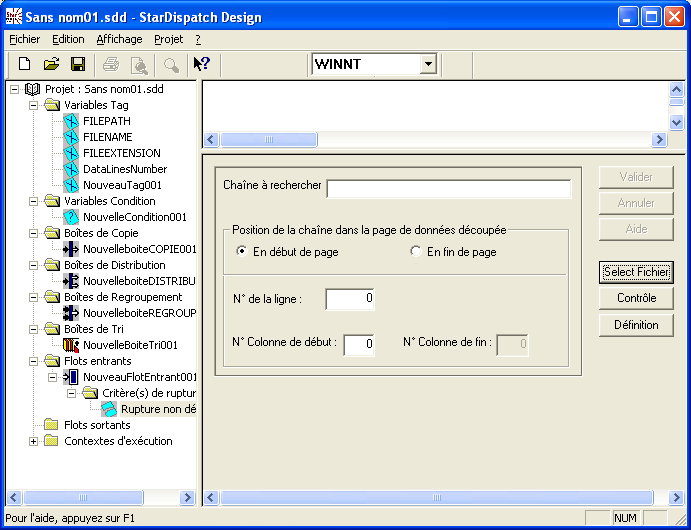Select the FILEPATH tag variable icon
The height and width of the screenshot is (530, 691).
coord(71,121)
